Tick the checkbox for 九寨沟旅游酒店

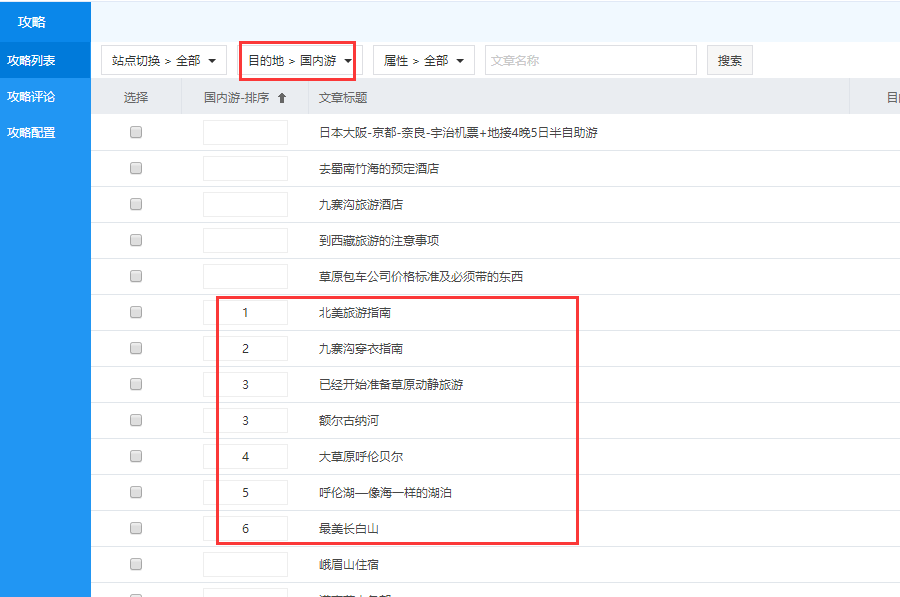(x=136, y=205)
